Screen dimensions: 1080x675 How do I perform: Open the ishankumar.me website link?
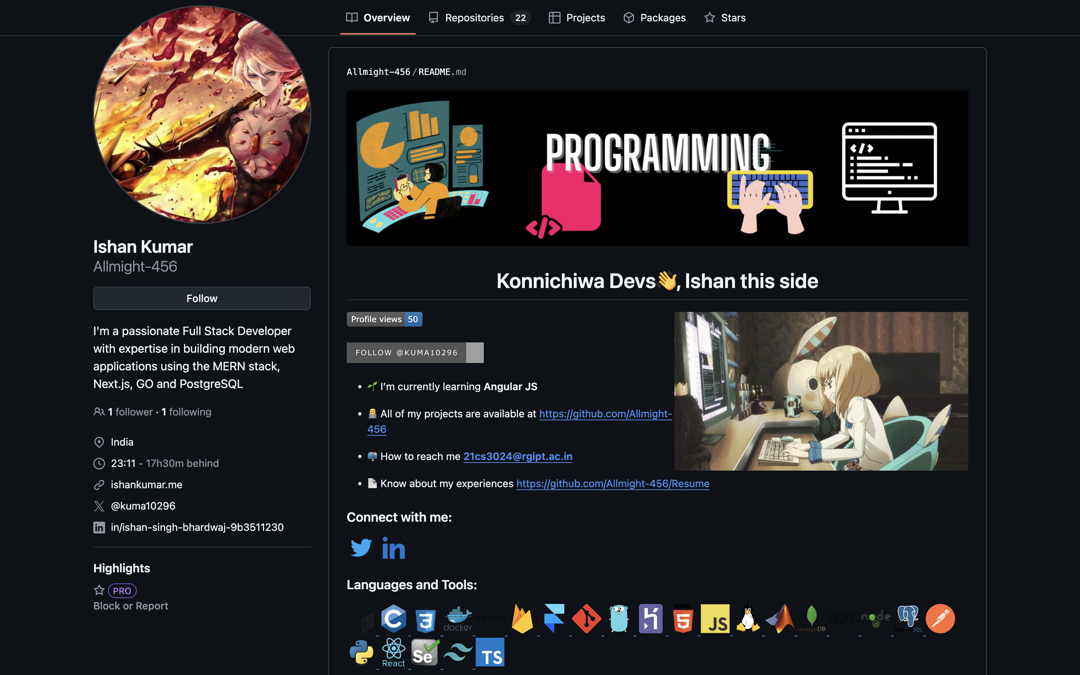point(147,484)
